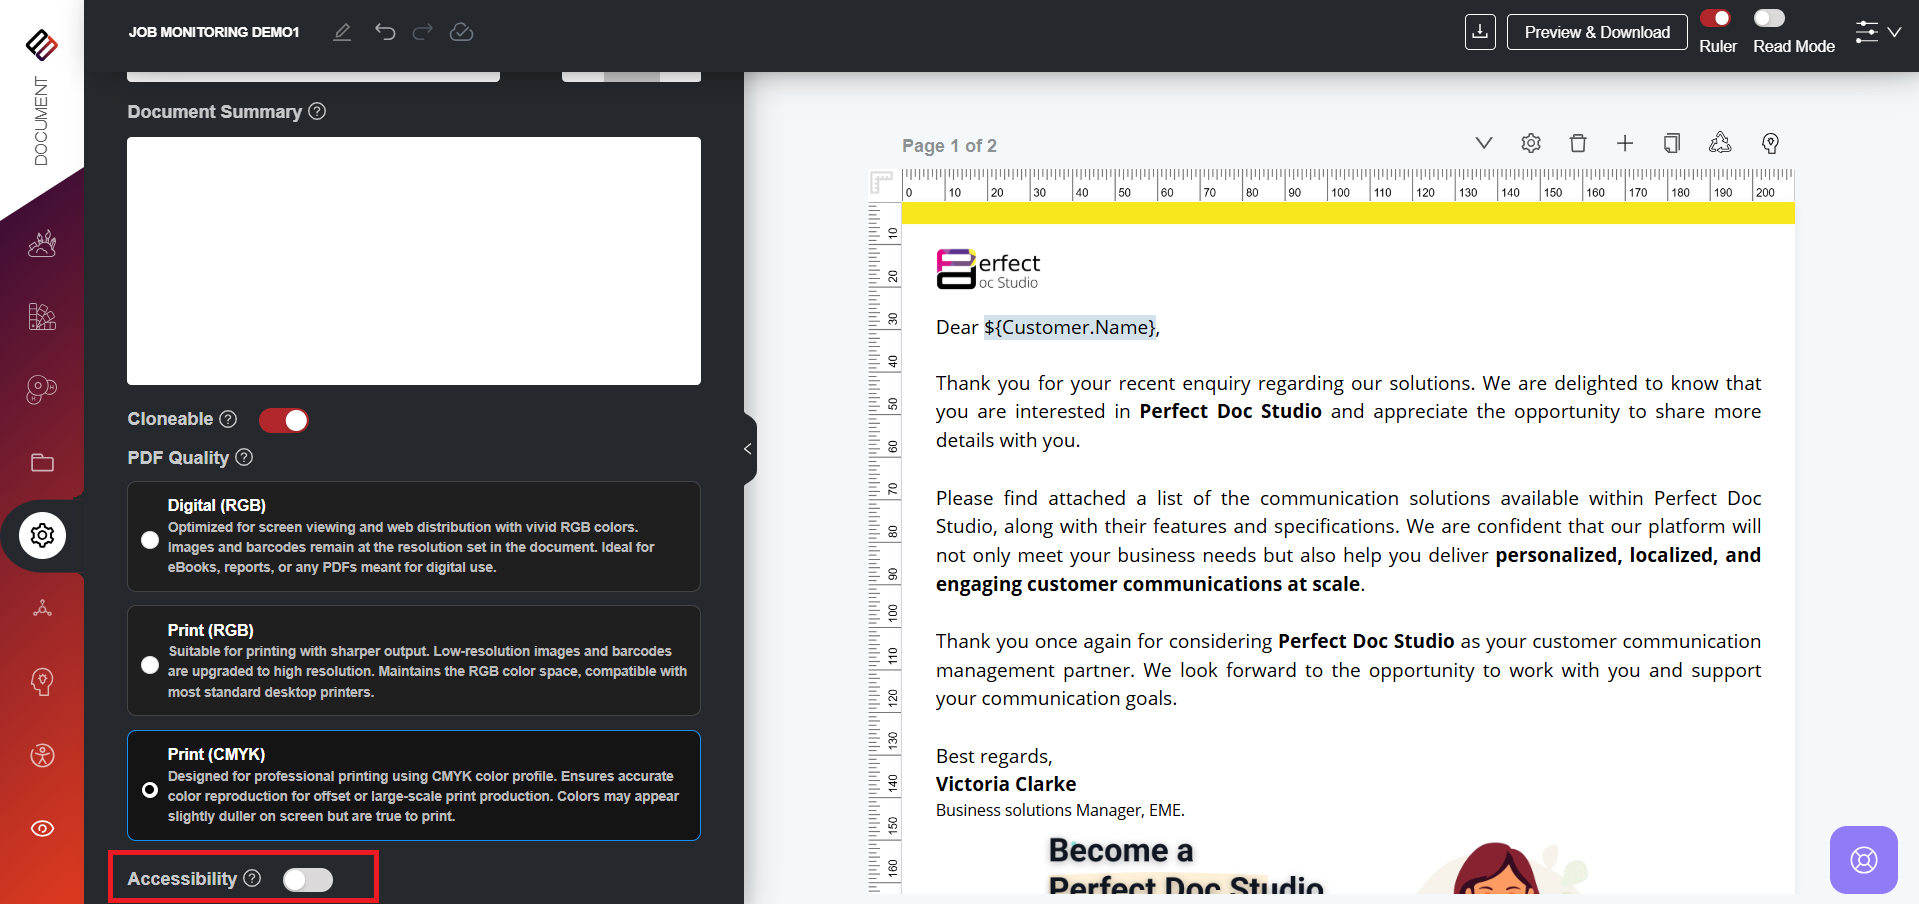
Task: Open page settings gear icon
Action: 1531,144
